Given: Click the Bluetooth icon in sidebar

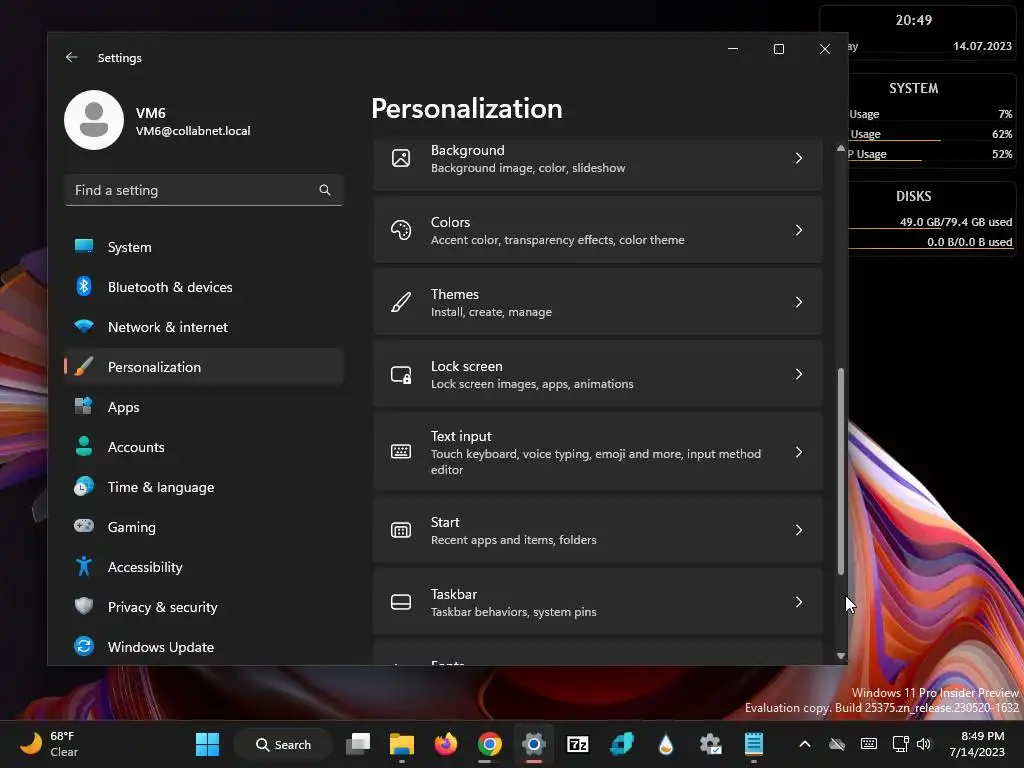Looking at the screenshot, I should 84,286.
